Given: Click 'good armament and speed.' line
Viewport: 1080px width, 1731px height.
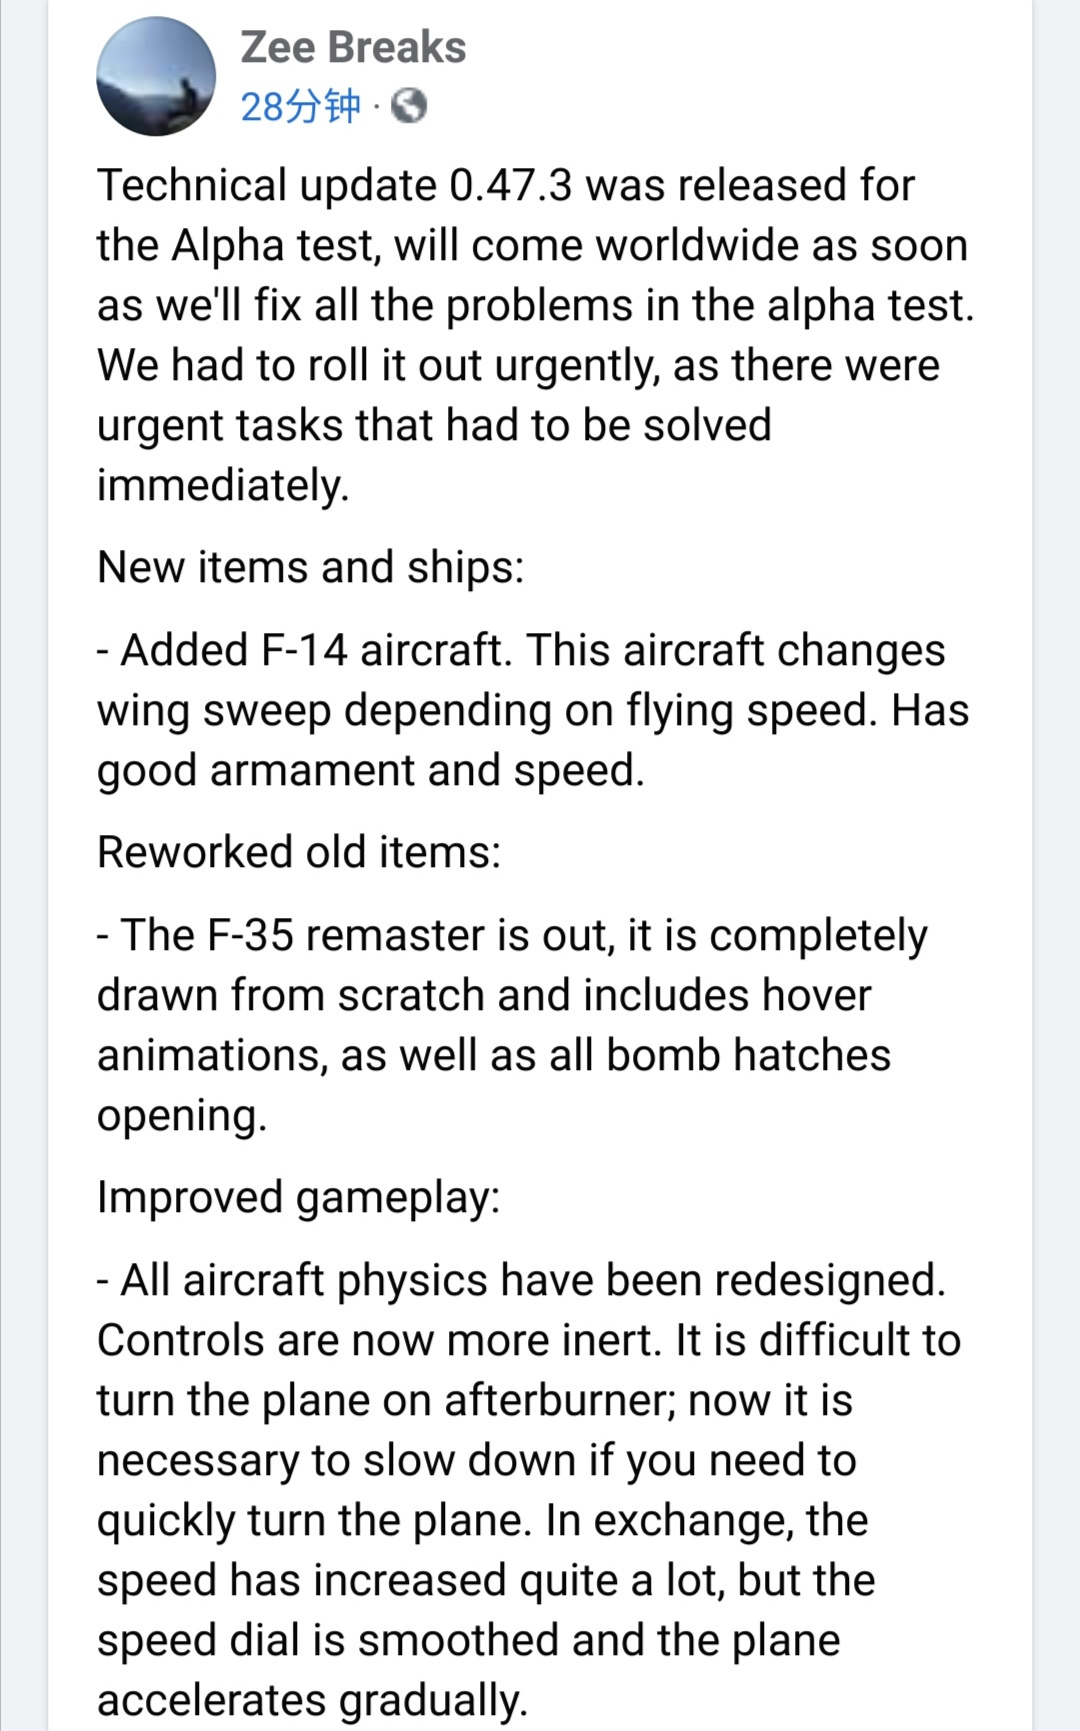Looking at the screenshot, I should (x=371, y=771).
